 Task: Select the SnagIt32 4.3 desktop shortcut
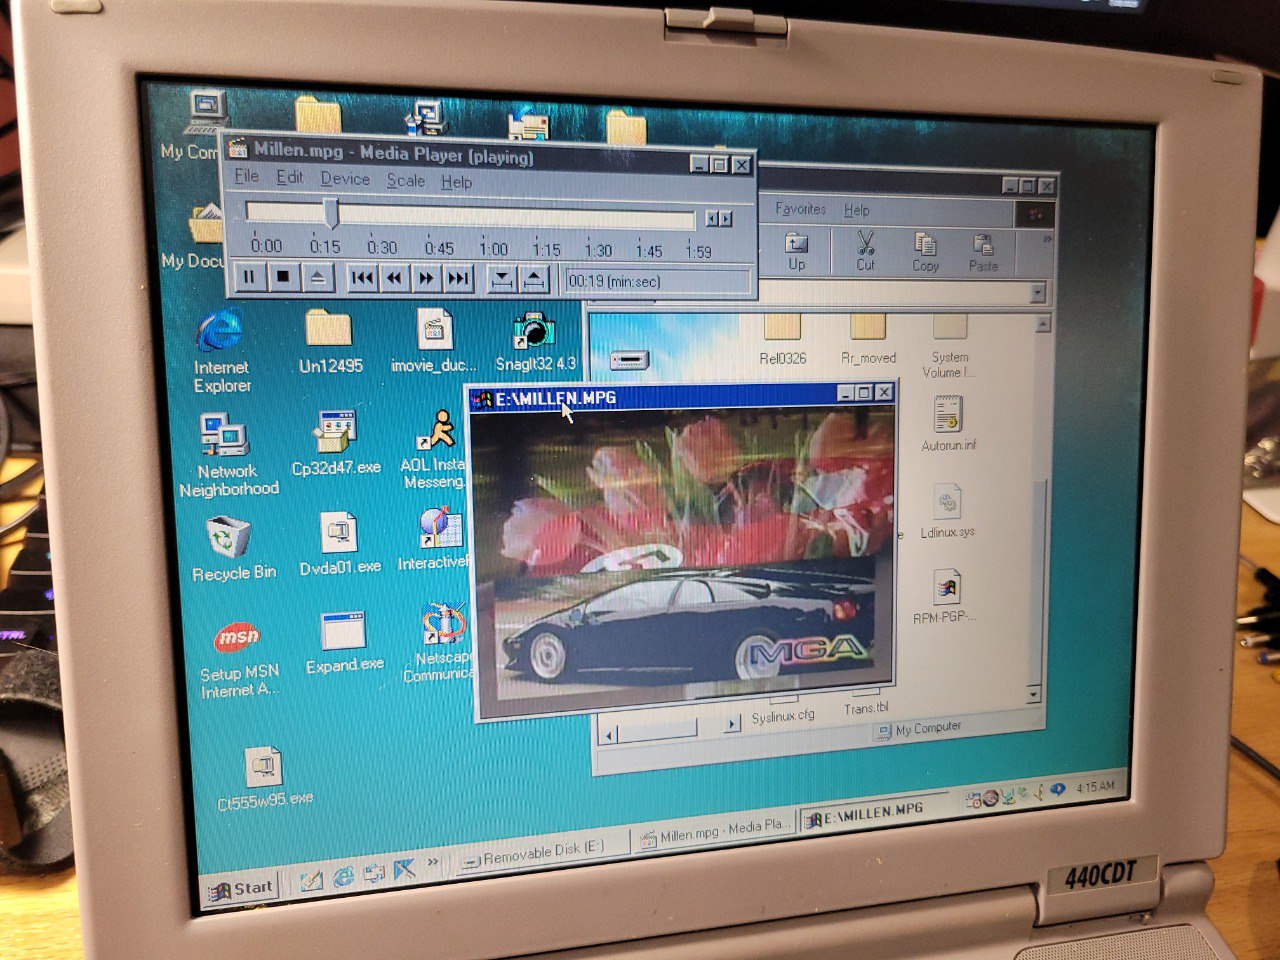click(x=535, y=342)
